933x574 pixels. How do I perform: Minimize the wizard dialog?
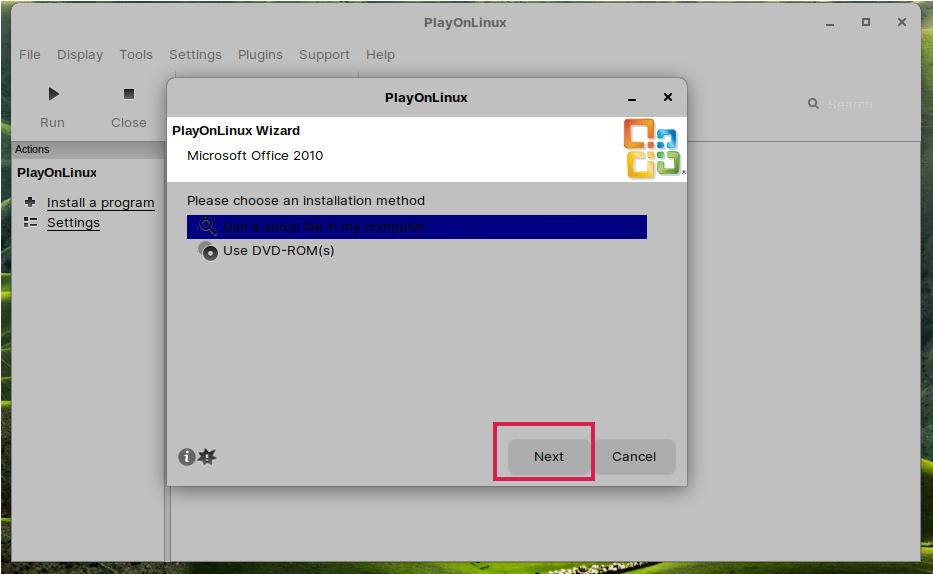click(x=632, y=98)
